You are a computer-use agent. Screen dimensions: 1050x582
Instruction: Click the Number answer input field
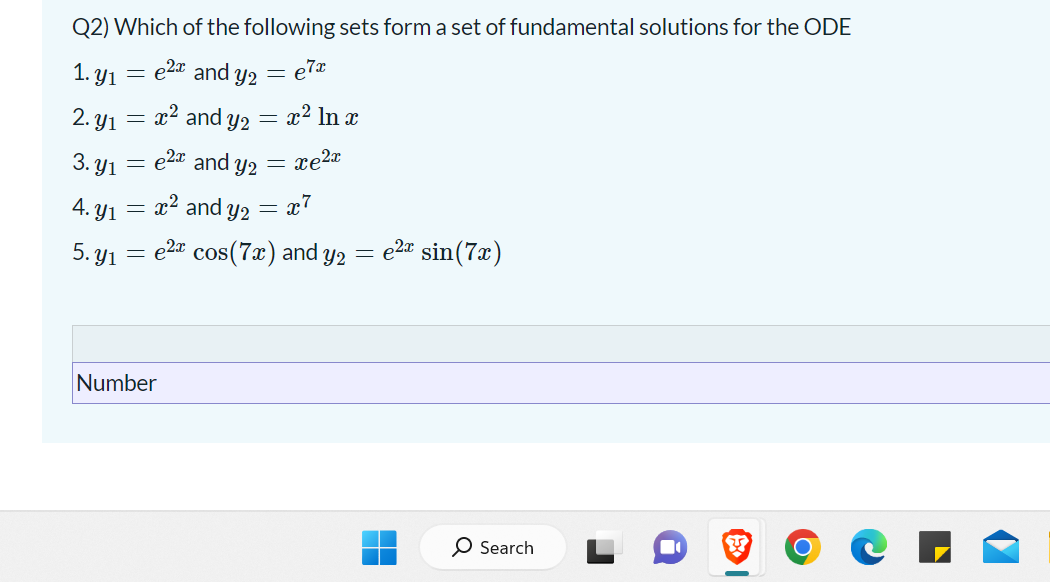pyautogui.click(x=400, y=383)
